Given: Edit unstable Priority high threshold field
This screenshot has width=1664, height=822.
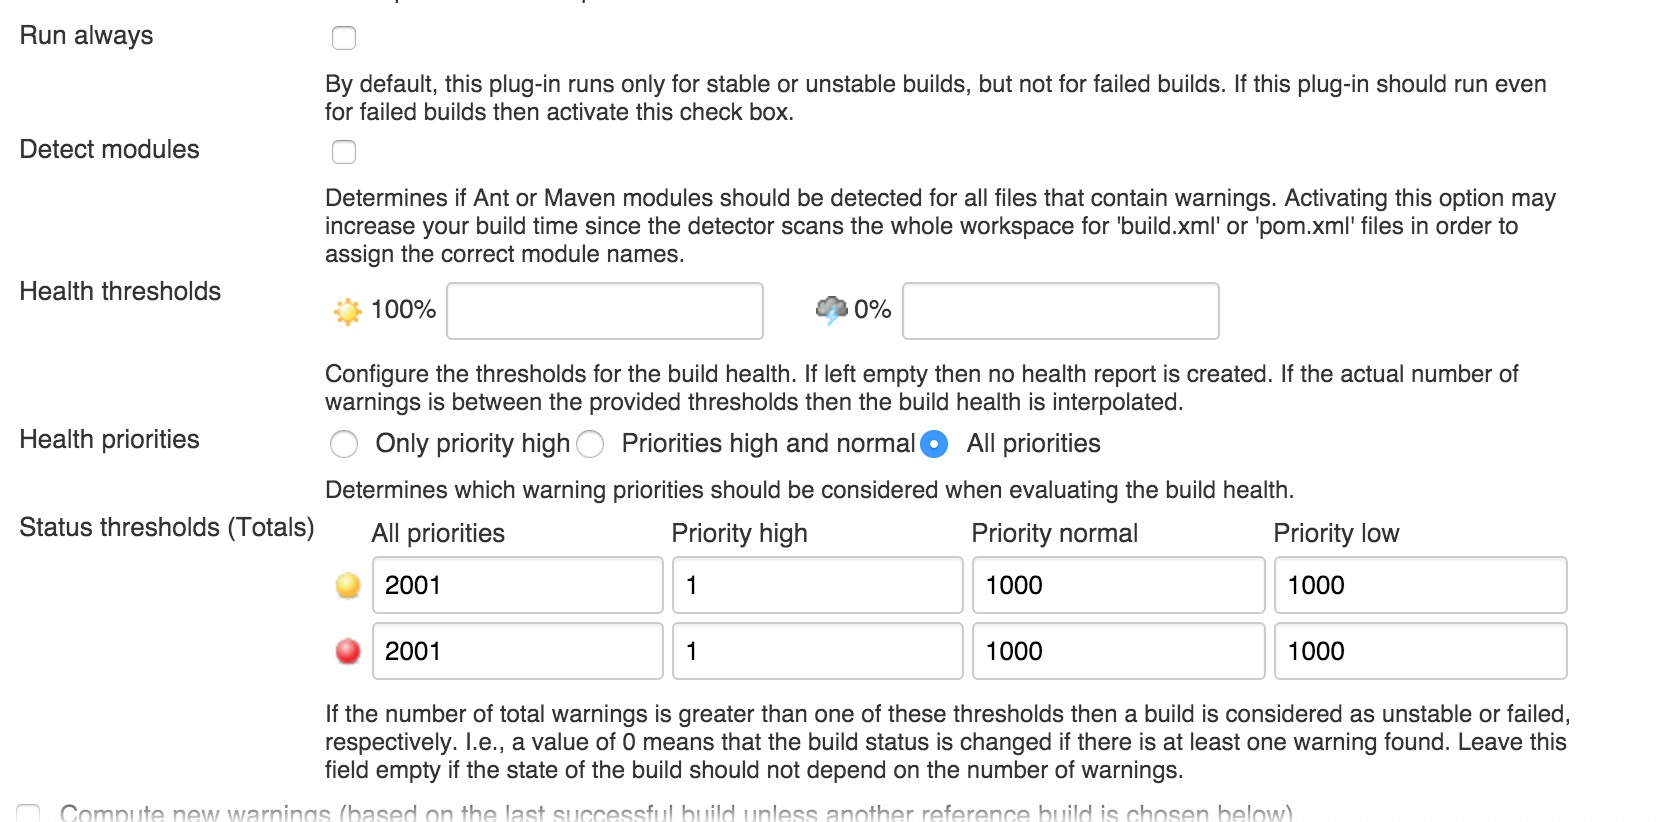Looking at the screenshot, I should 817,585.
